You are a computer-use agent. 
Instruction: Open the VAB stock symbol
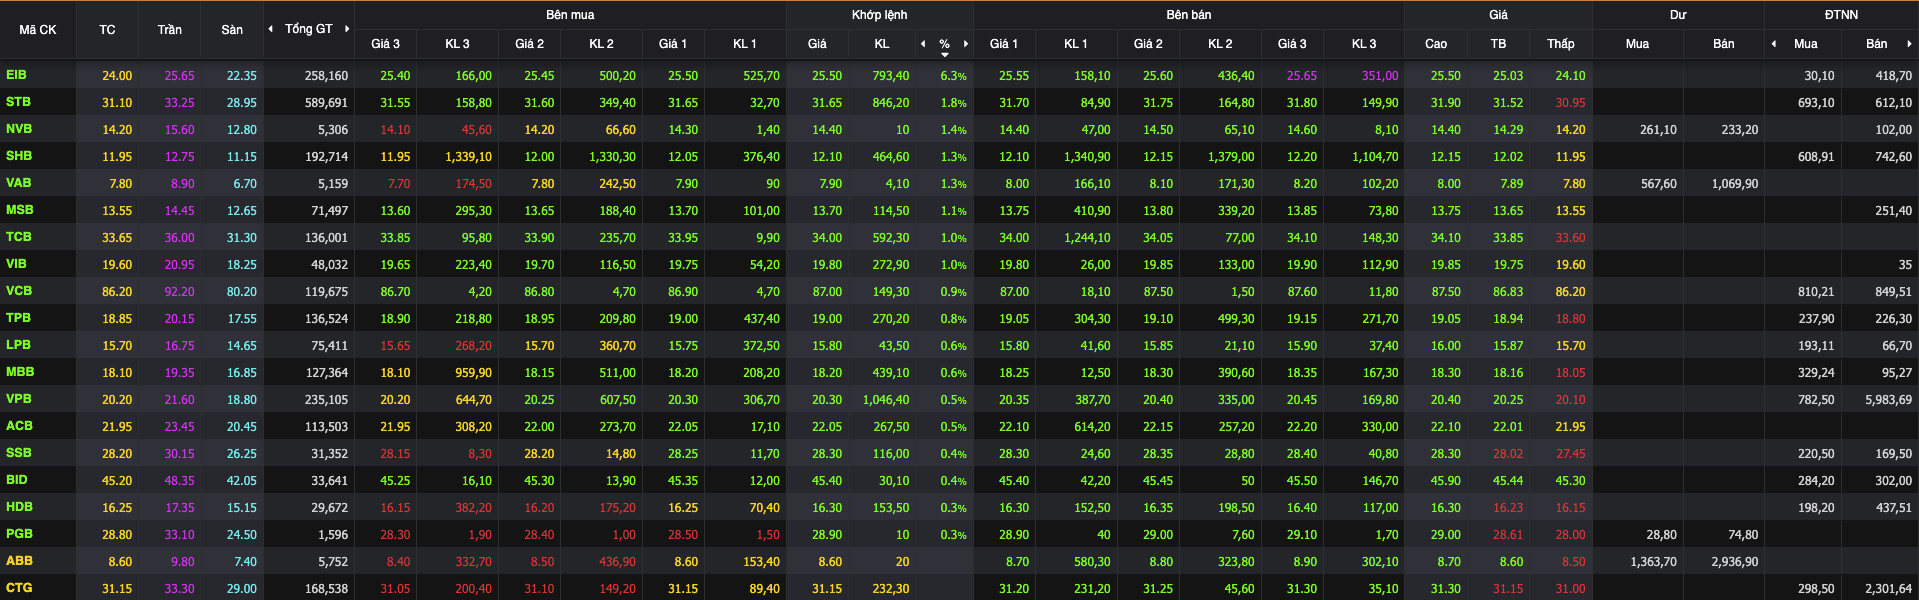(19, 183)
